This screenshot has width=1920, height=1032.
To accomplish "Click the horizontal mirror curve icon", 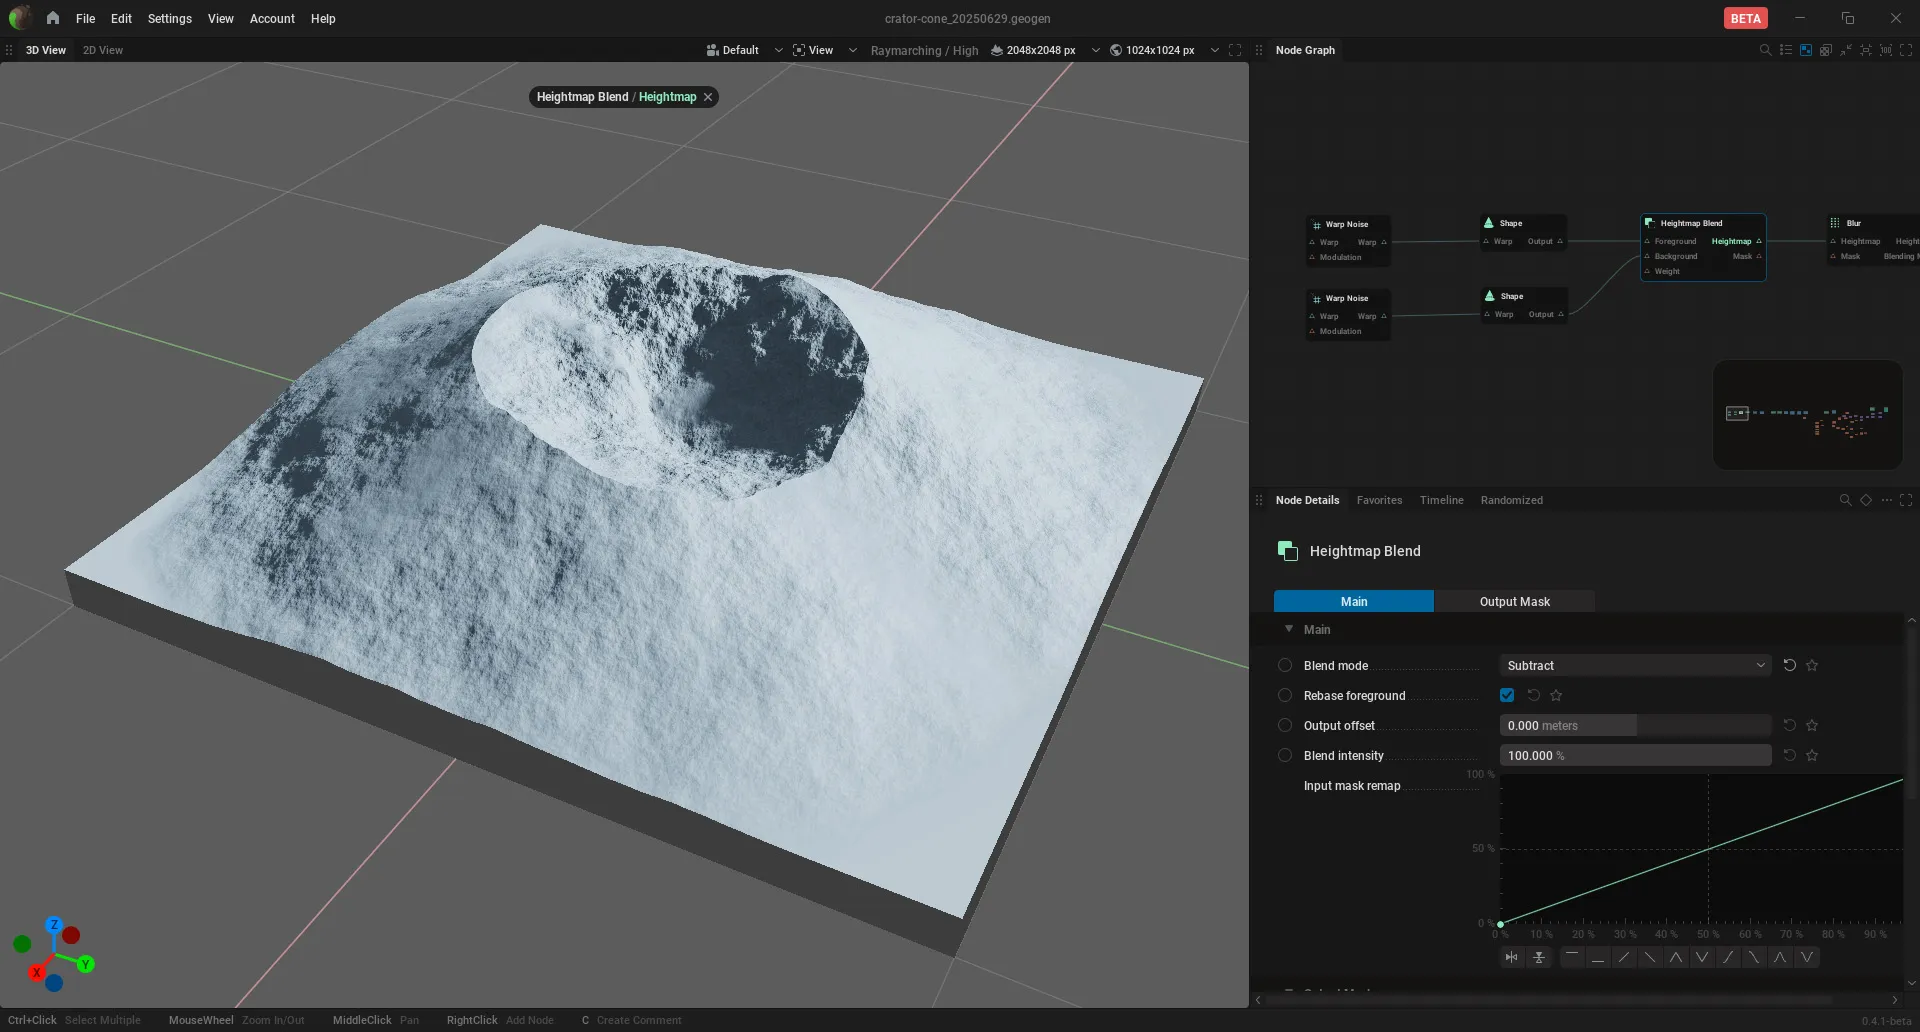I will pyautogui.click(x=1511, y=957).
